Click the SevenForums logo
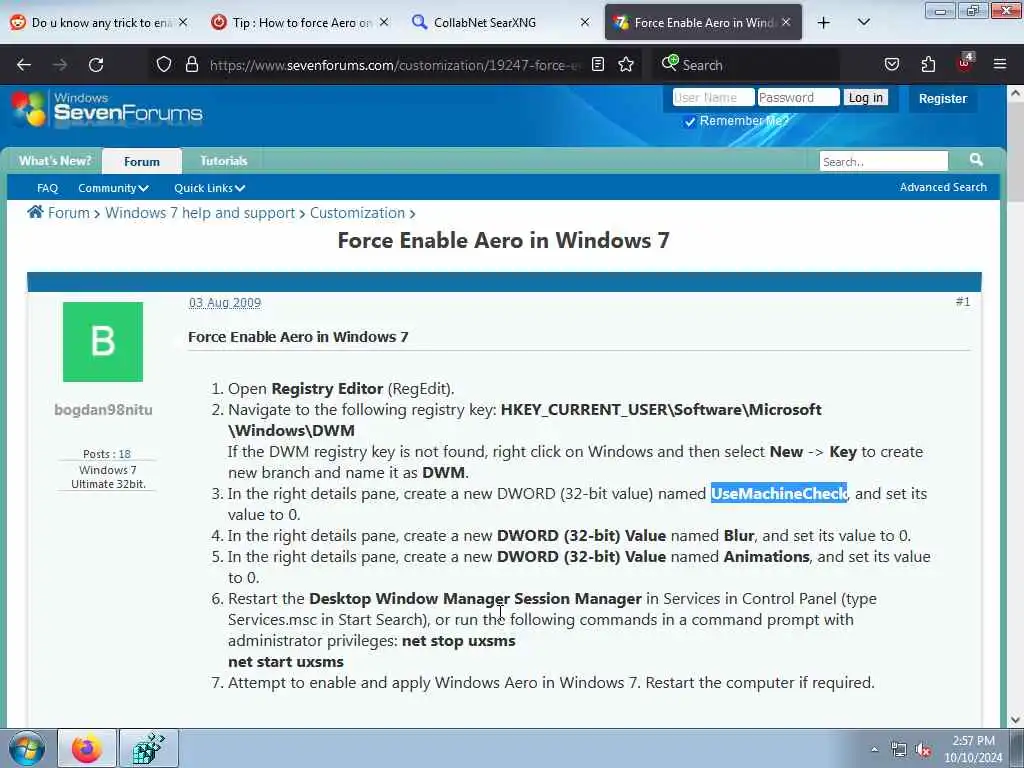This screenshot has height=768, width=1024. point(108,109)
